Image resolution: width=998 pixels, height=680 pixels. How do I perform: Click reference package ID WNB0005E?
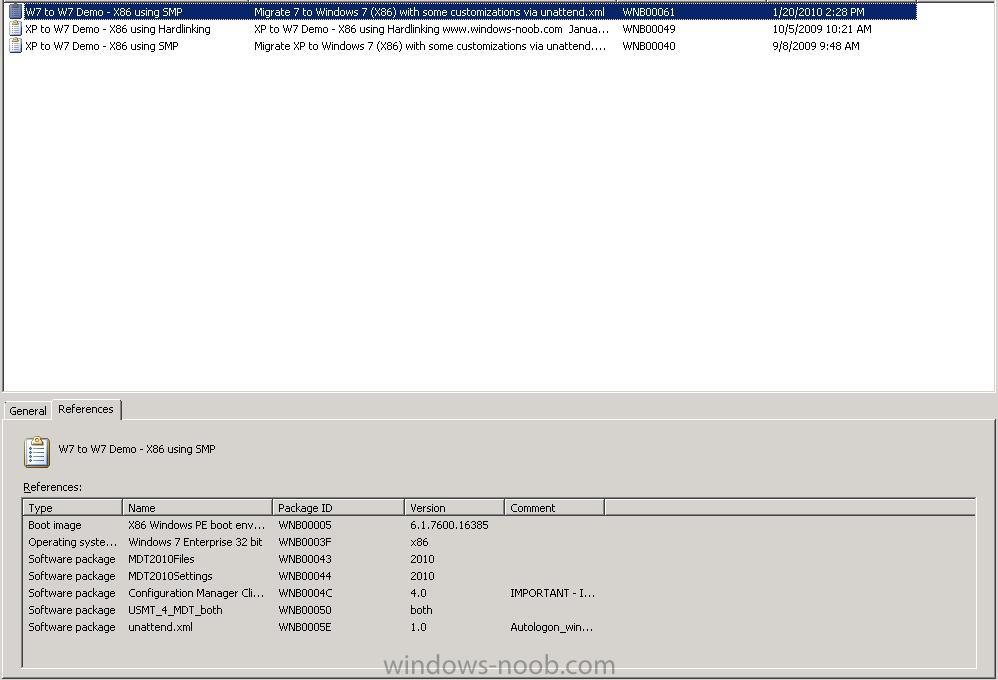(x=304, y=627)
